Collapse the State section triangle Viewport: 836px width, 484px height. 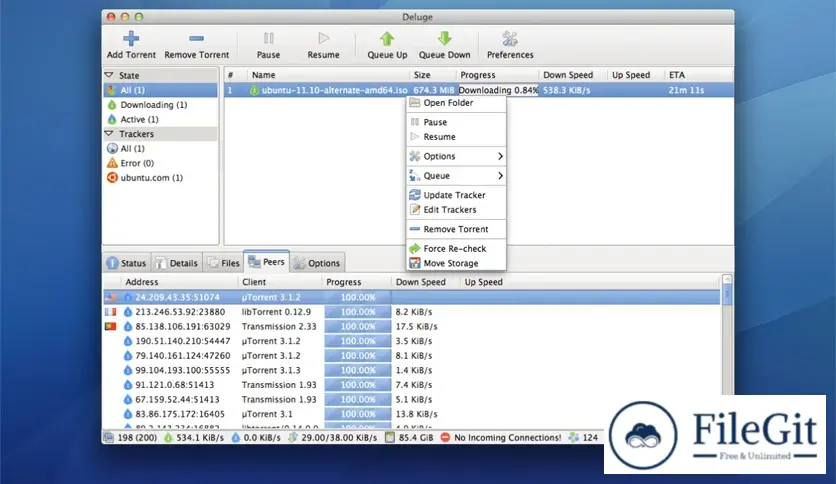[x=109, y=75]
